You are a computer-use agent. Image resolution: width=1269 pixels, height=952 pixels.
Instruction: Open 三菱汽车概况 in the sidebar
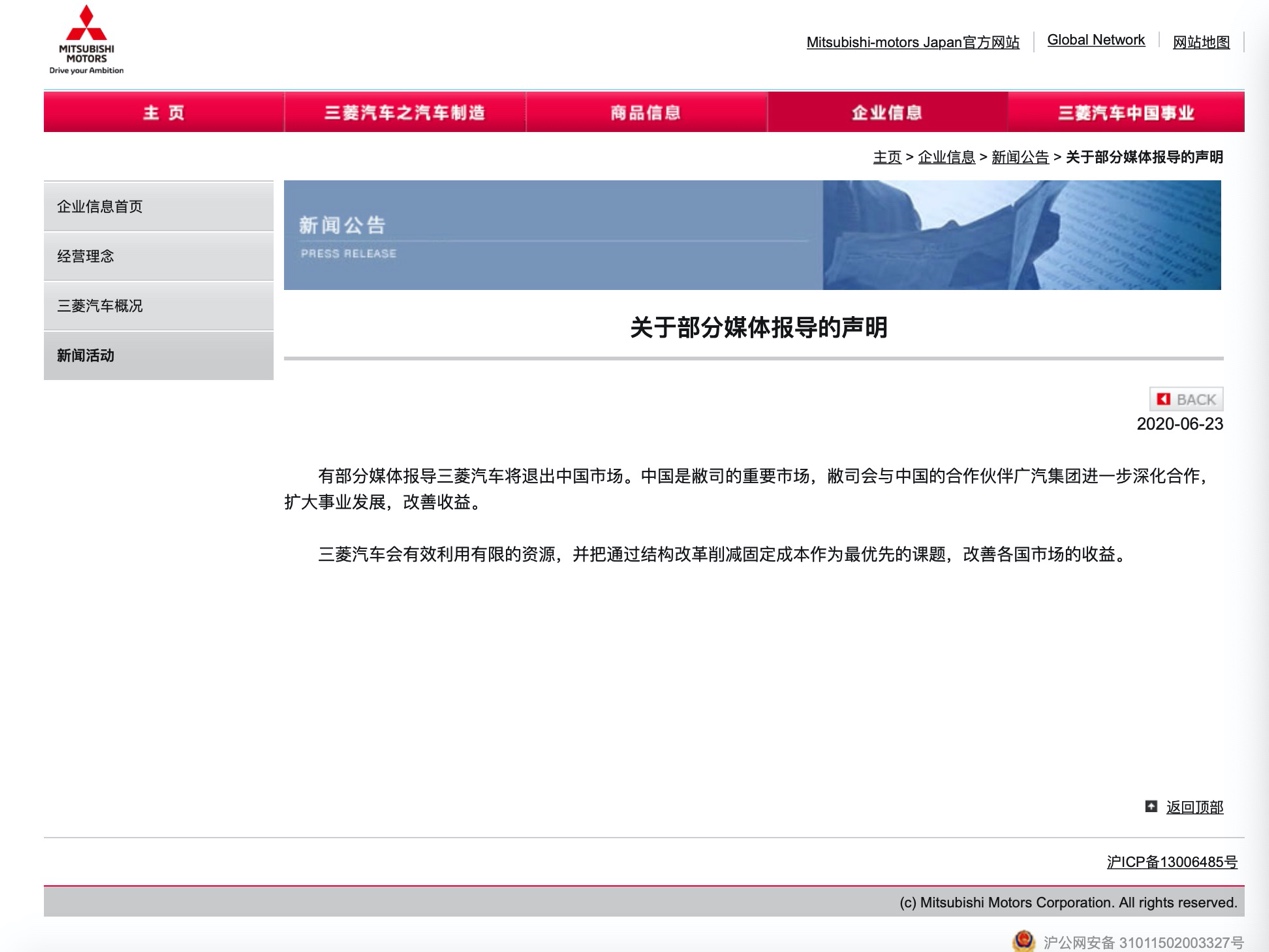tap(159, 306)
